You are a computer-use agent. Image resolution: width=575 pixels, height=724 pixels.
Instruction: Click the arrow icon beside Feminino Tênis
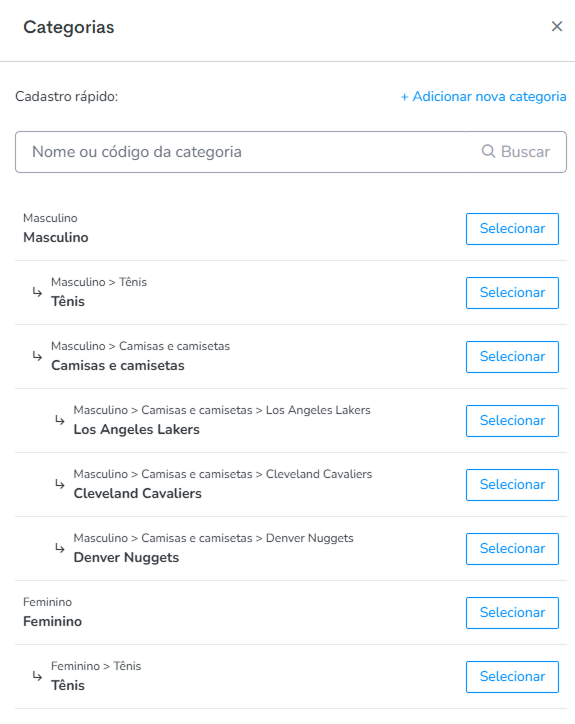(37, 676)
